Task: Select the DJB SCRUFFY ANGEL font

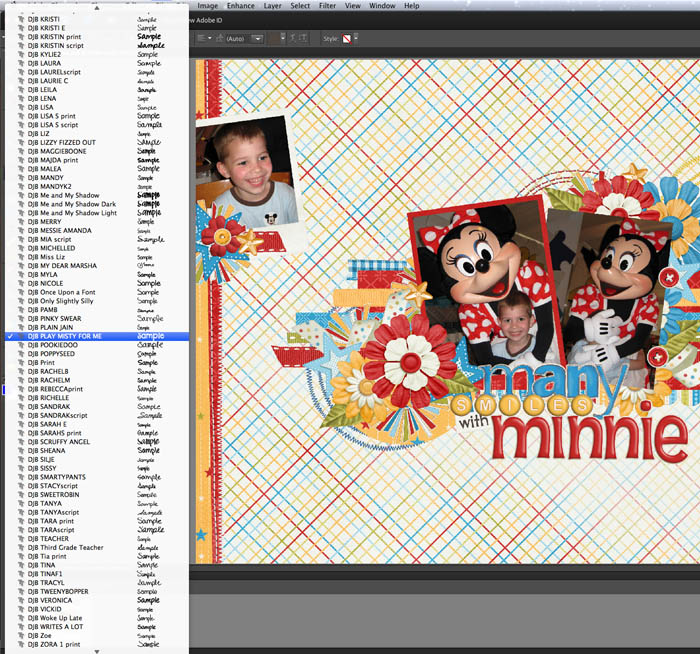Action: tap(97, 442)
